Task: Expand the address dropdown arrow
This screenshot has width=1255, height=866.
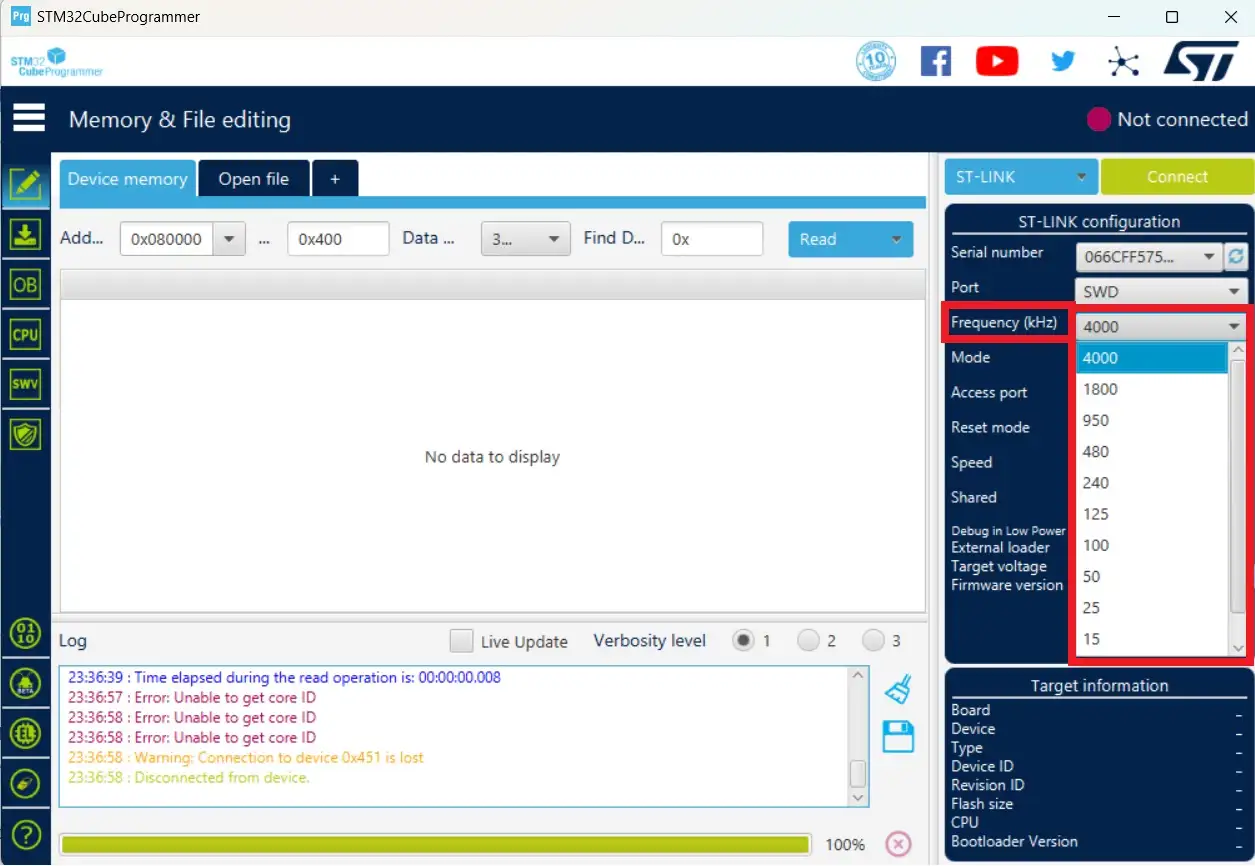Action: [x=230, y=239]
